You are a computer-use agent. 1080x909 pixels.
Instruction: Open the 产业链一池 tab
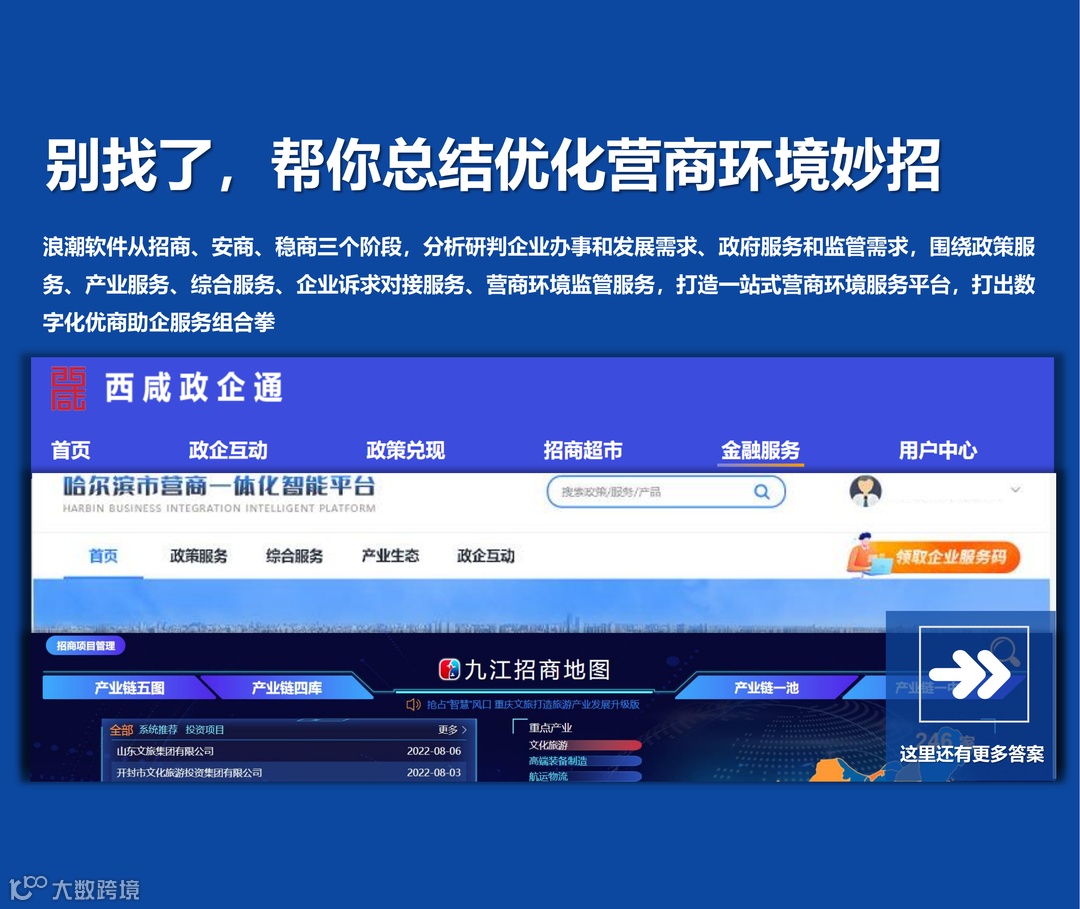tap(766, 687)
